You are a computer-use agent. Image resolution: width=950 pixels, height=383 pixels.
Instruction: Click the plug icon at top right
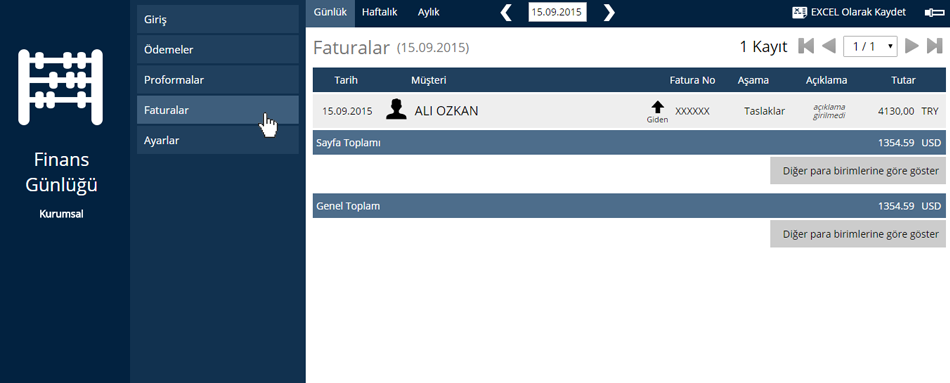(x=934, y=12)
